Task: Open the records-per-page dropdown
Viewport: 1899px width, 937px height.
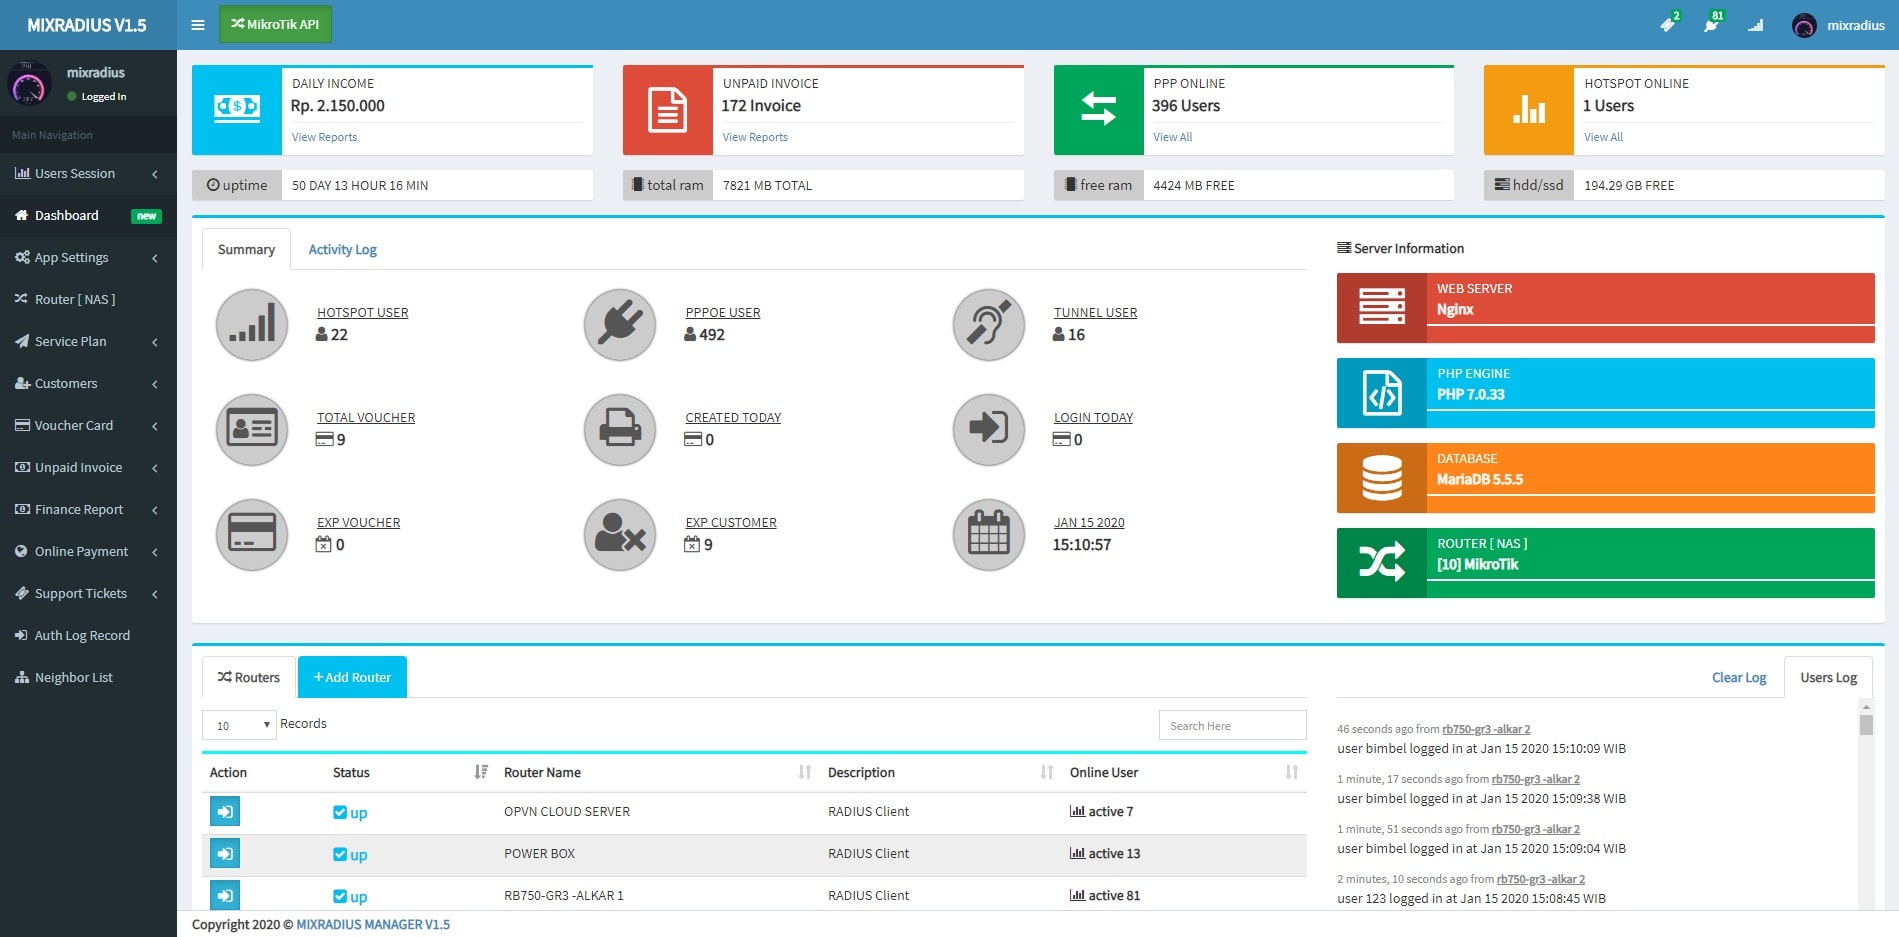Action: point(239,725)
